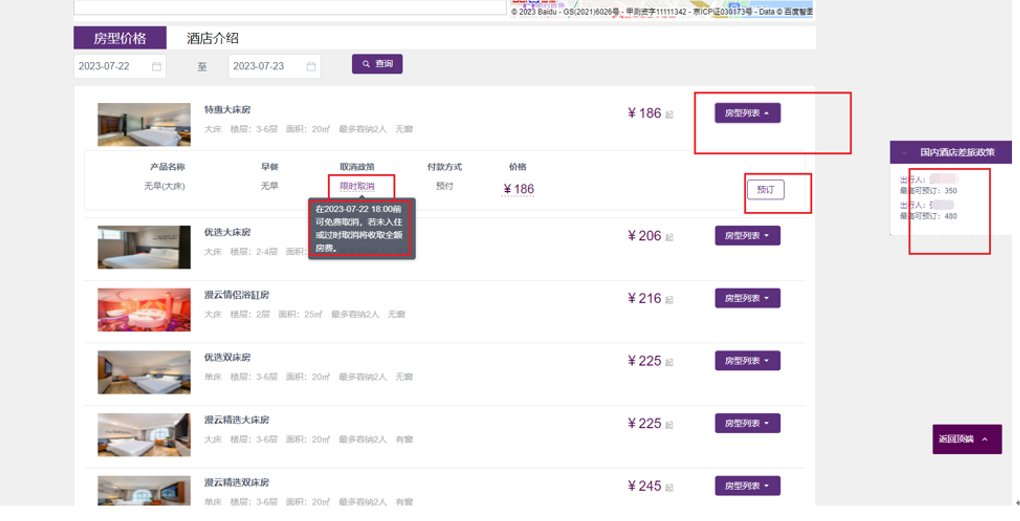The width and height of the screenshot is (1020, 521).
Task: Expand 房型列表 for 漫云情侣浴缸房
Action: point(747,298)
